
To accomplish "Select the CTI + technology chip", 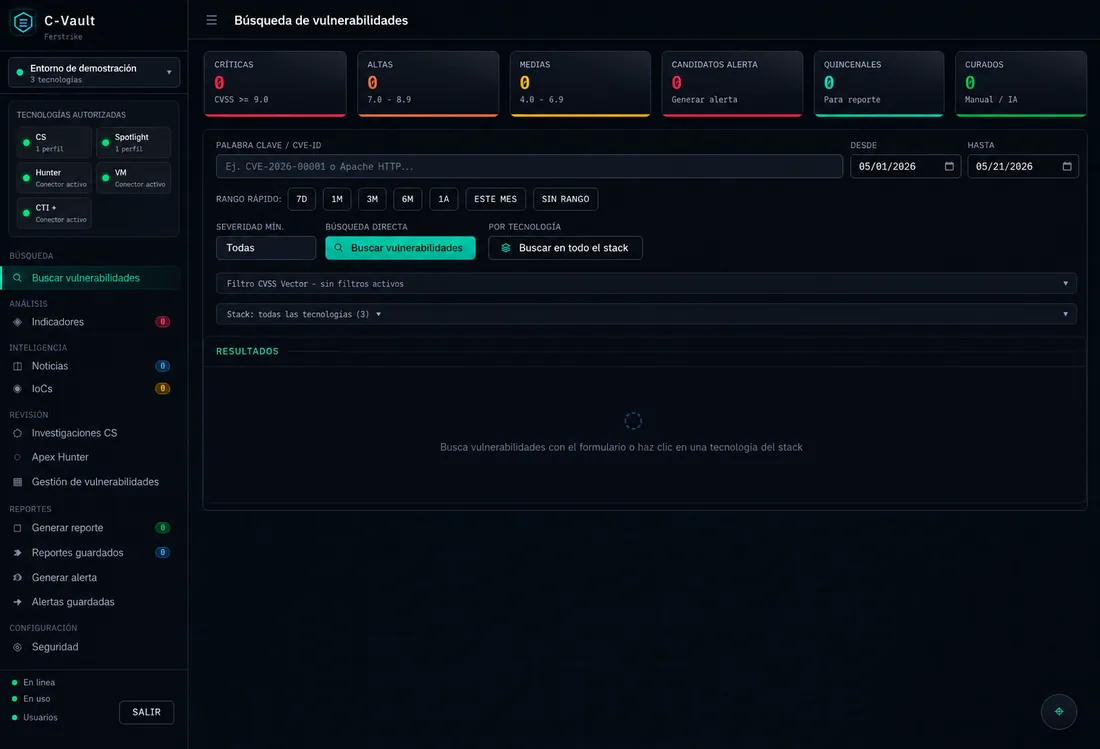I will (x=54, y=212).
